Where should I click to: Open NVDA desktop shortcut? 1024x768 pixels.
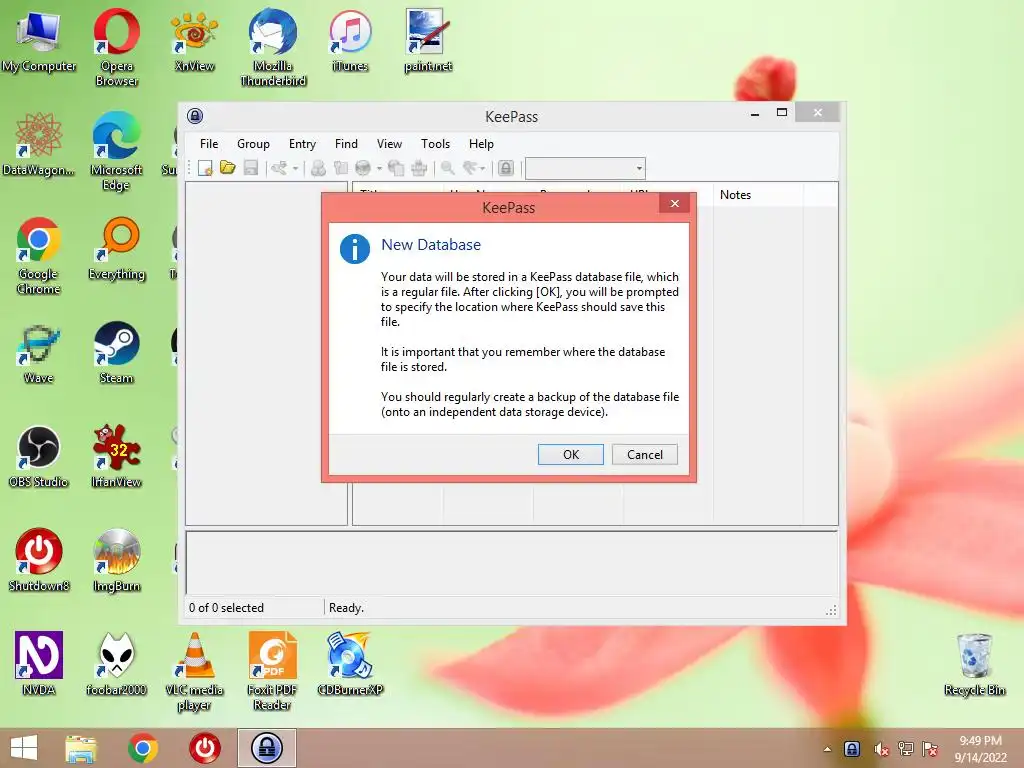pyautogui.click(x=39, y=664)
